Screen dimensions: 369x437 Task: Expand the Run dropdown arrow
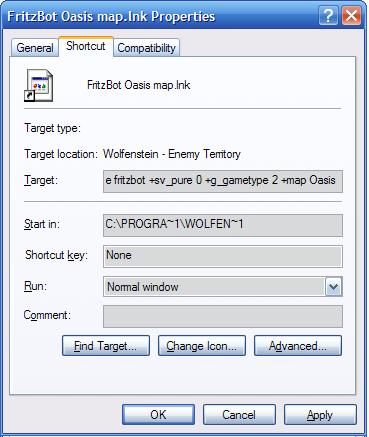[333, 287]
